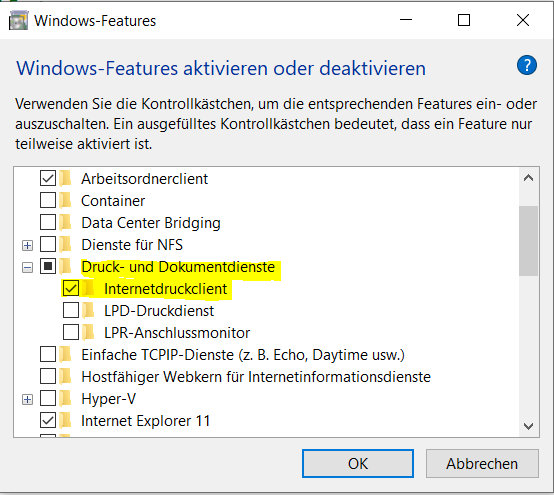The image size is (554, 495).
Task: Click the Internetdruckclient folder icon
Action: pos(88,289)
